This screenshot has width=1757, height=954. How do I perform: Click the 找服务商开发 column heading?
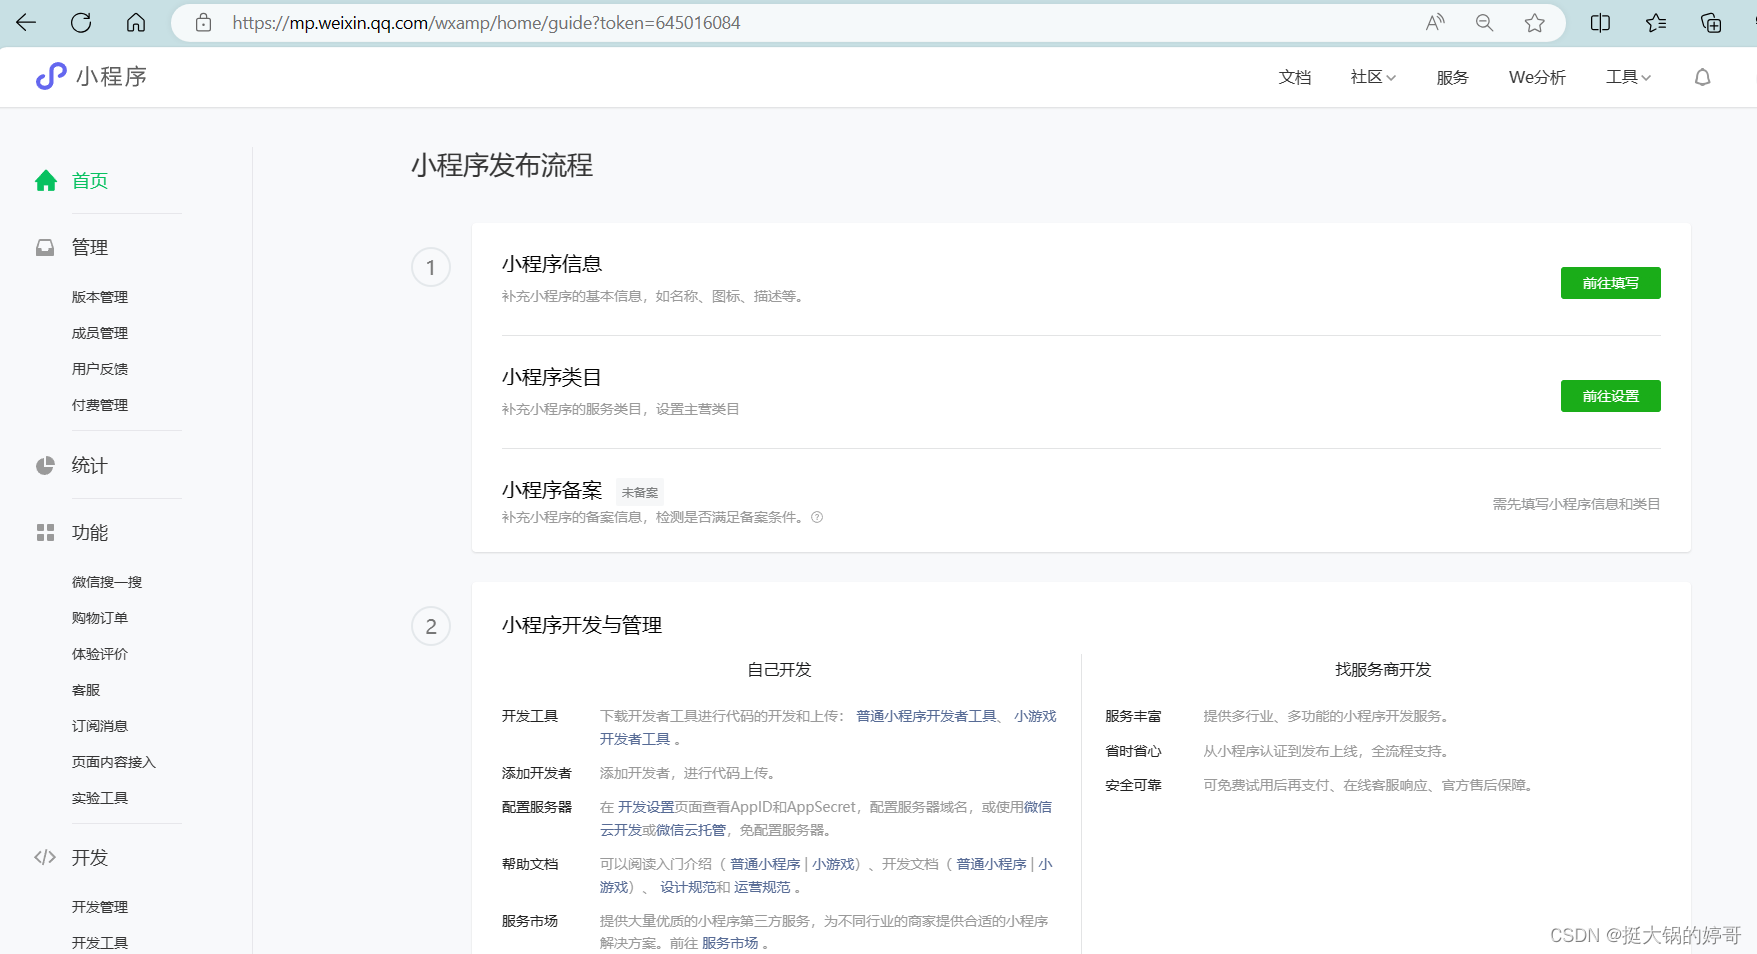pyautogui.click(x=1383, y=669)
